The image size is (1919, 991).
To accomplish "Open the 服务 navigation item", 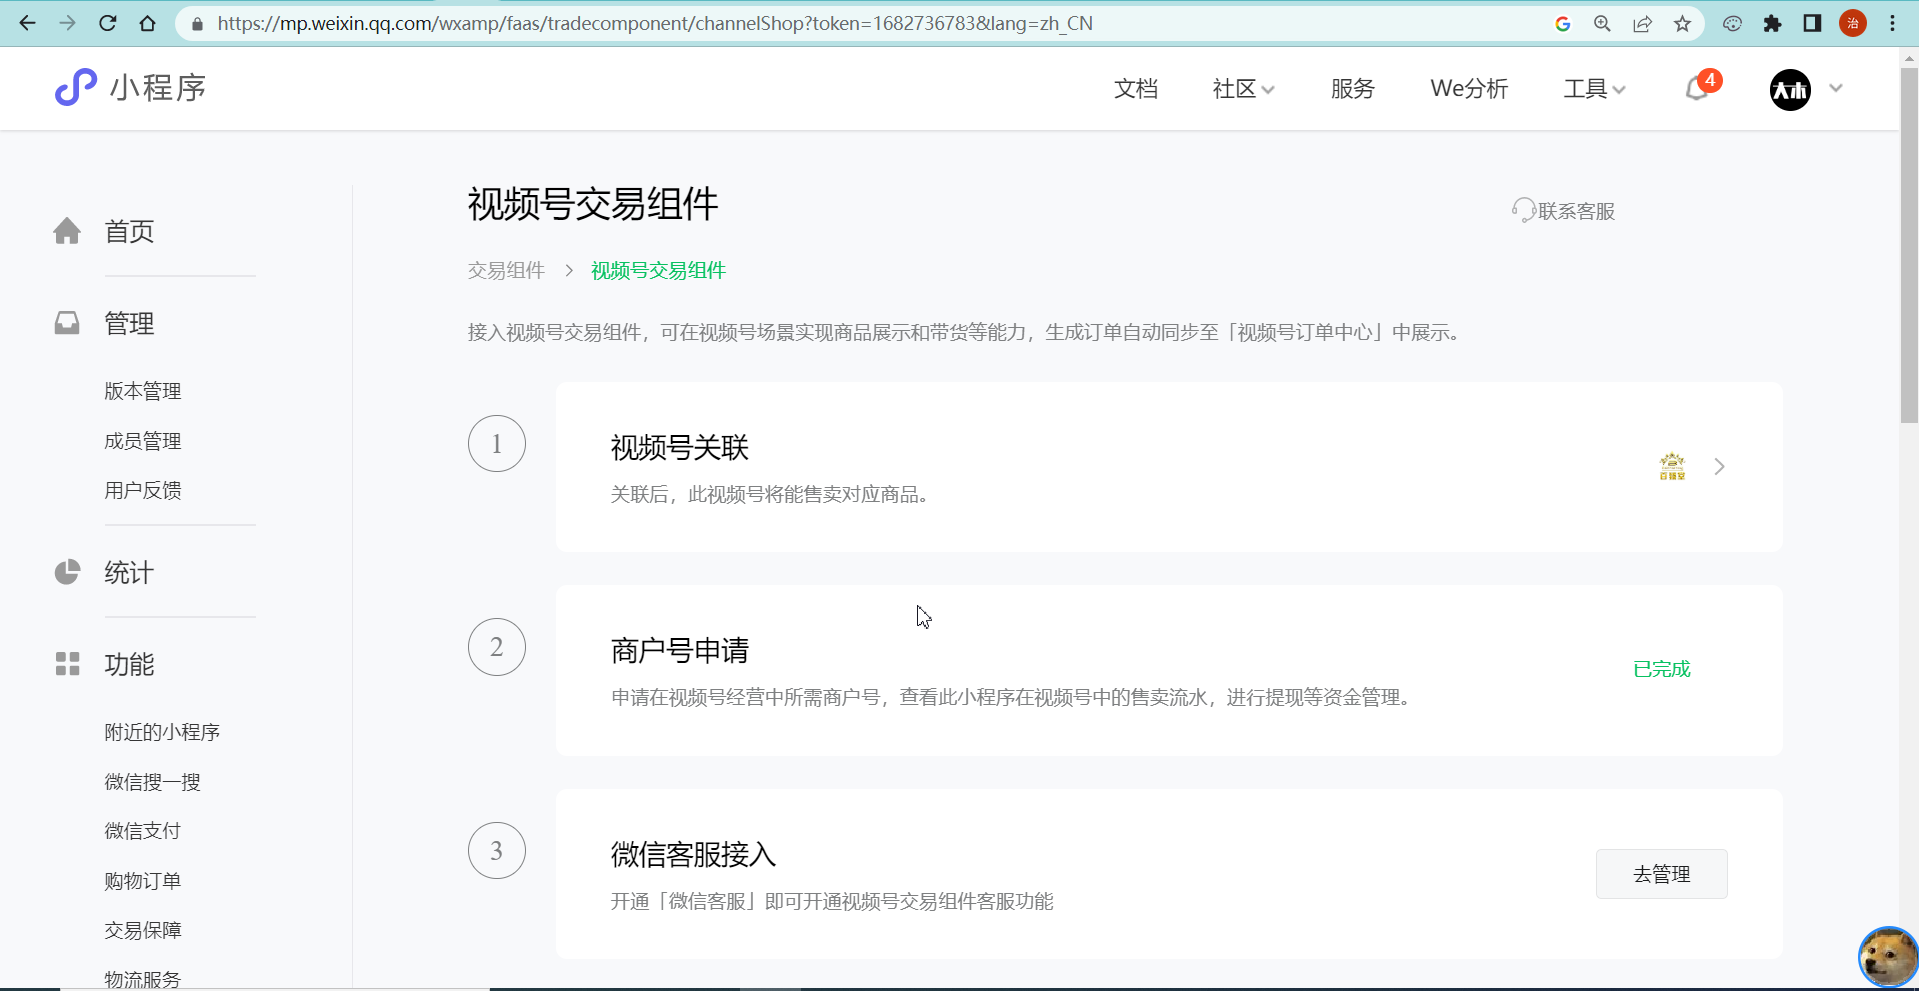I will point(1353,89).
